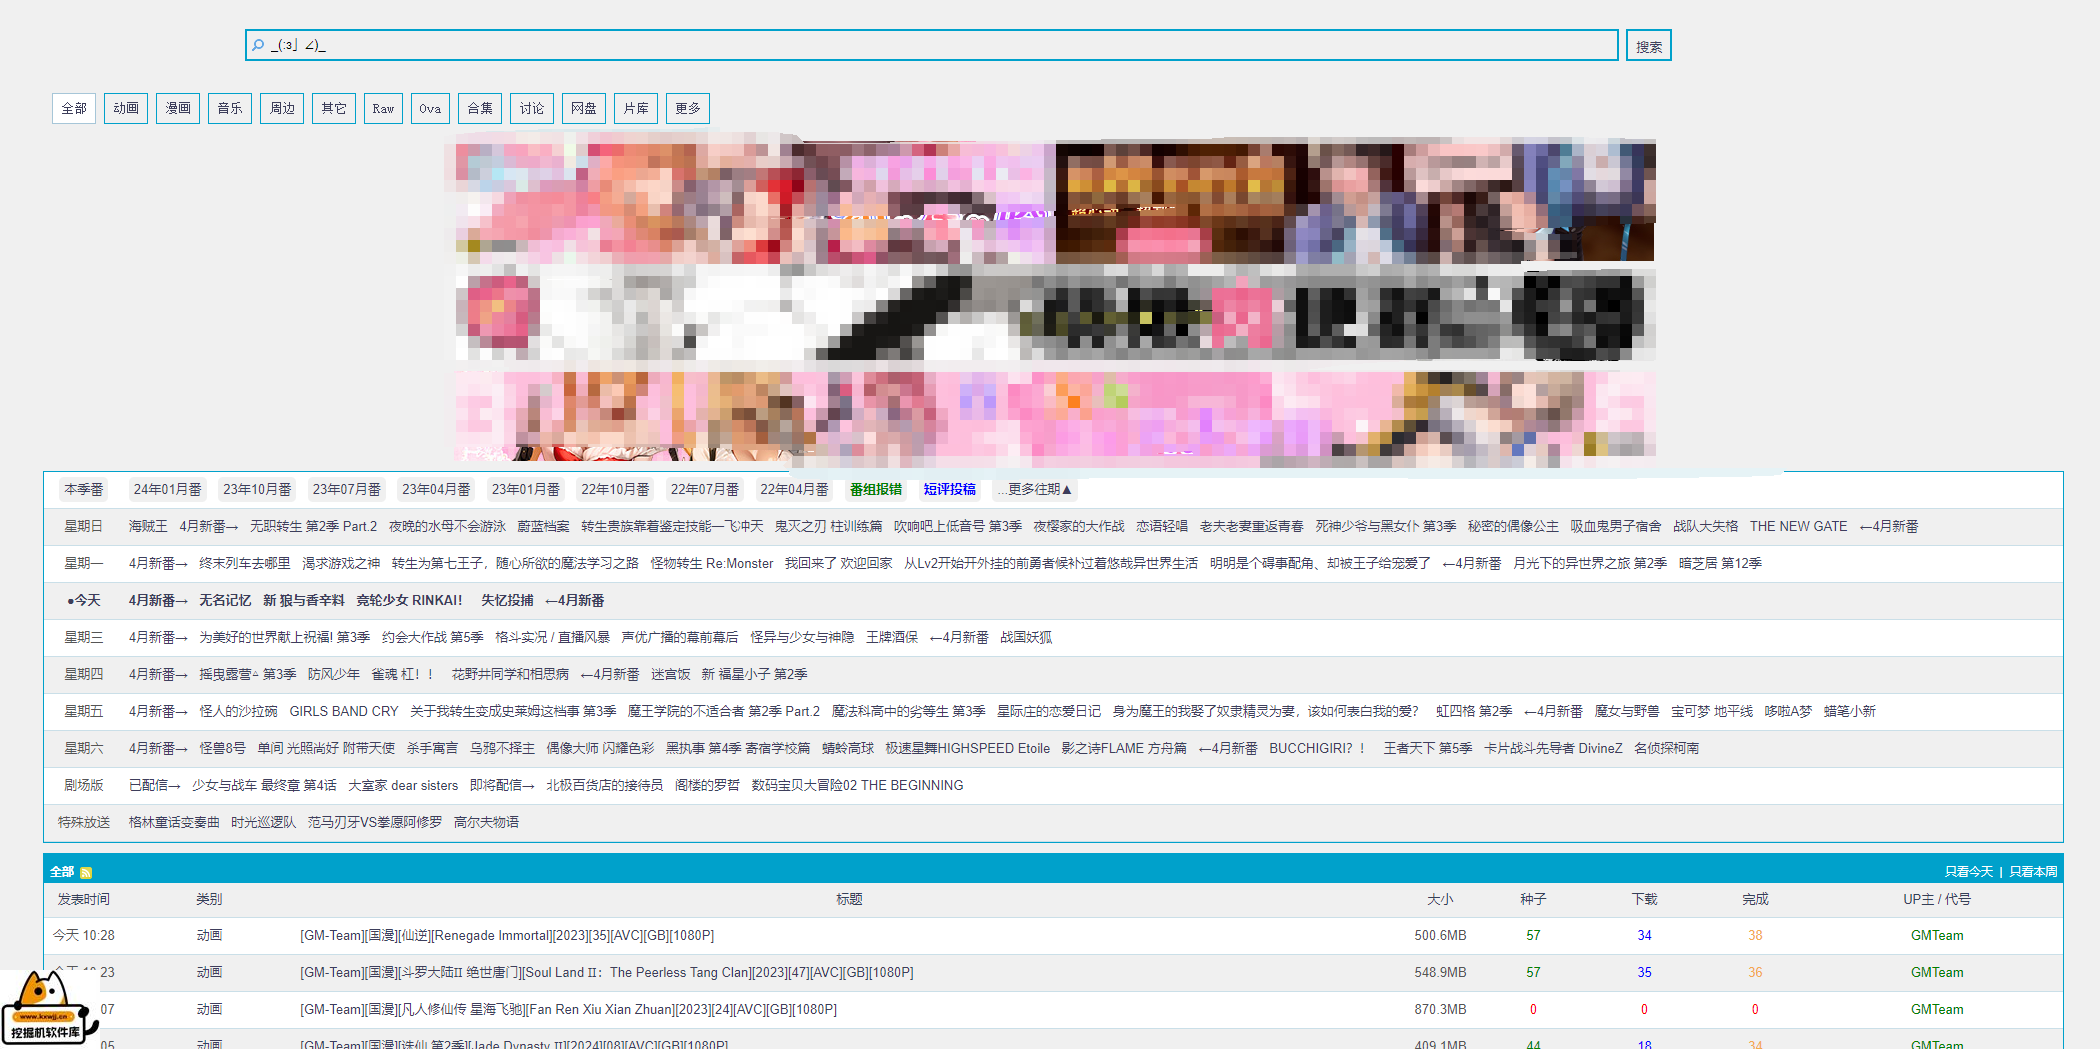
Task: Click the RSS feed icon beside 全部
Action: [x=86, y=873]
